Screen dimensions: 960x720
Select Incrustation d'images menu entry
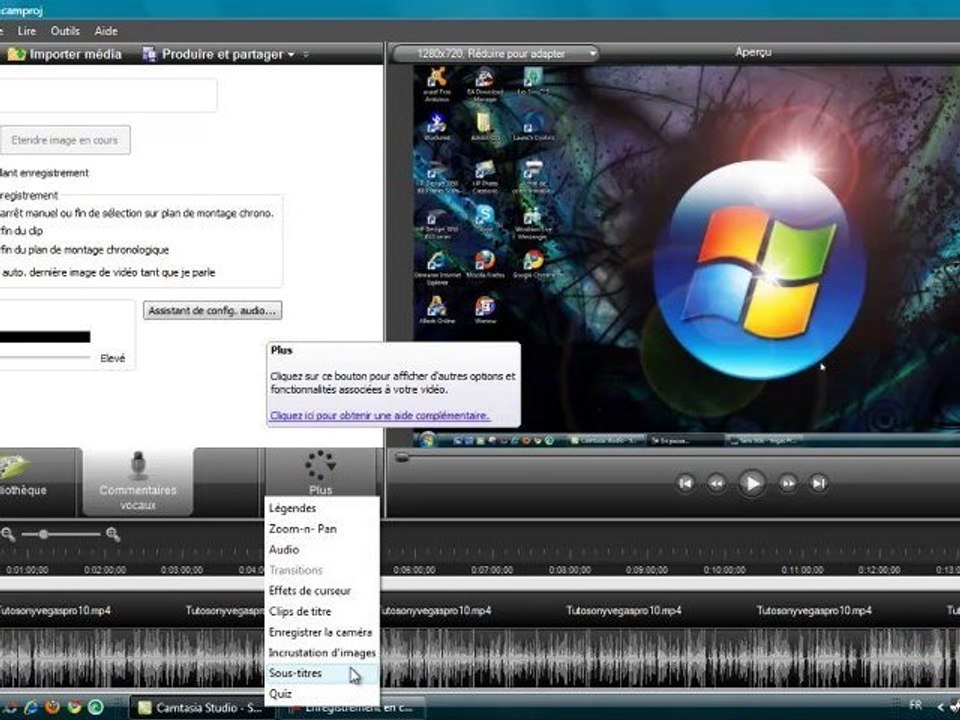[x=322, y=653]
